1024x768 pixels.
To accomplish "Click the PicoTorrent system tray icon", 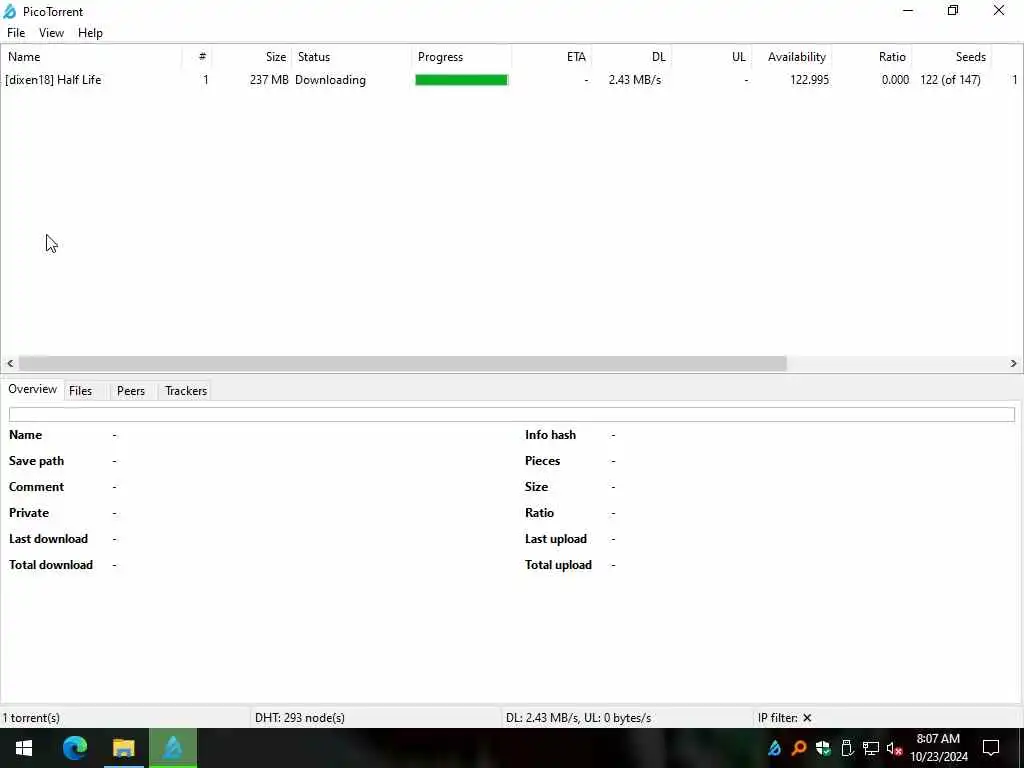I will (x=775, y=748).
